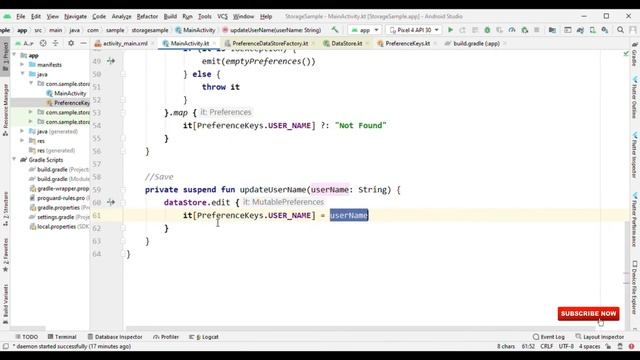Open the Terminal tool window
This screenshot has height=360, width=640.
click(62, 337)
